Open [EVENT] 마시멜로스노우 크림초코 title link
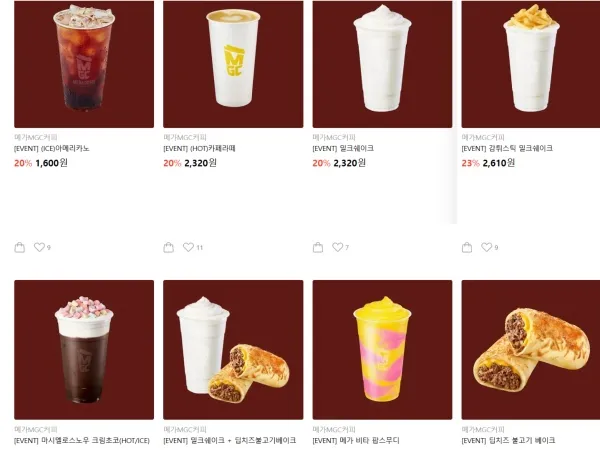This screenshot has width=600, height=450. coord(82,441)
